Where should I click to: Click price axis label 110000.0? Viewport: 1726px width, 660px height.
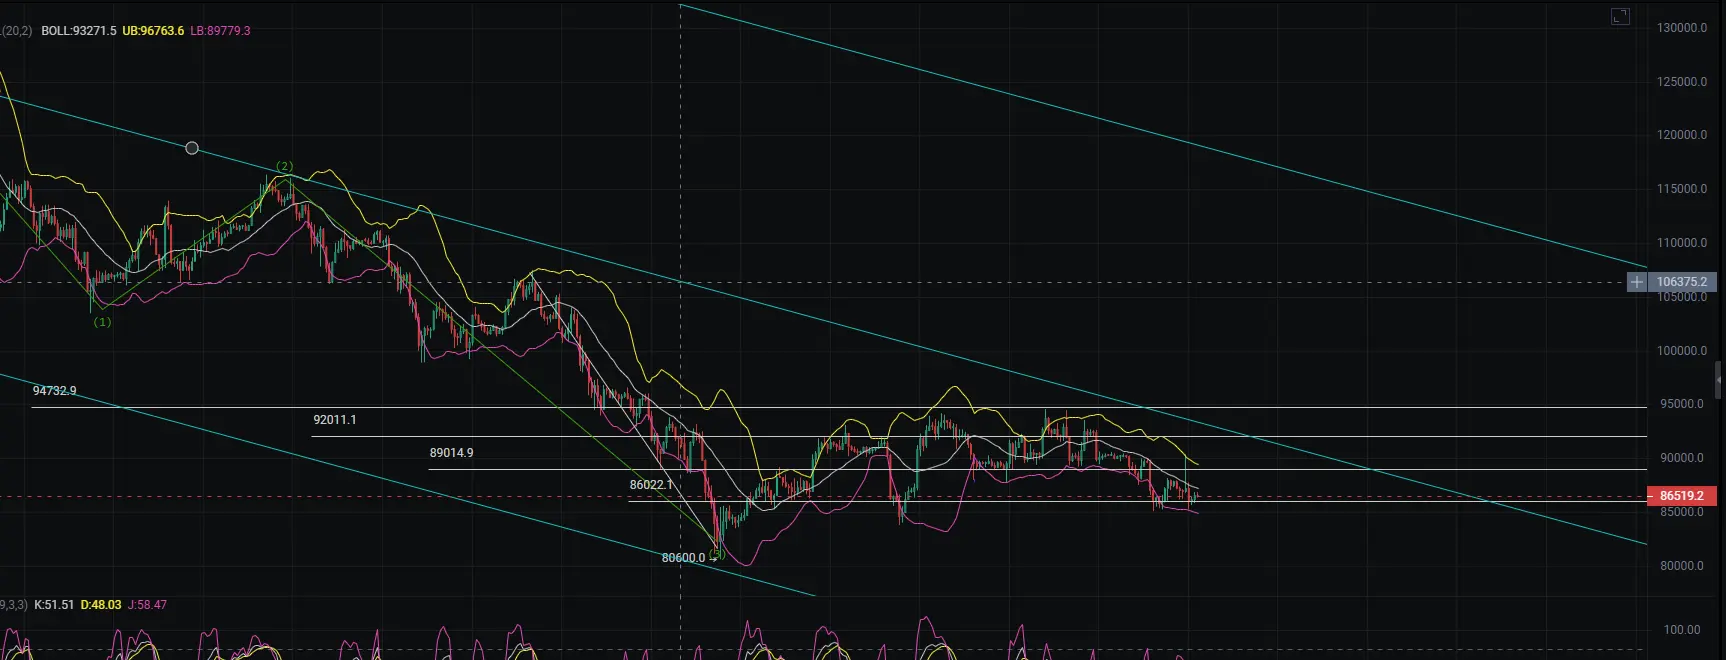(x=1682, y=243)
